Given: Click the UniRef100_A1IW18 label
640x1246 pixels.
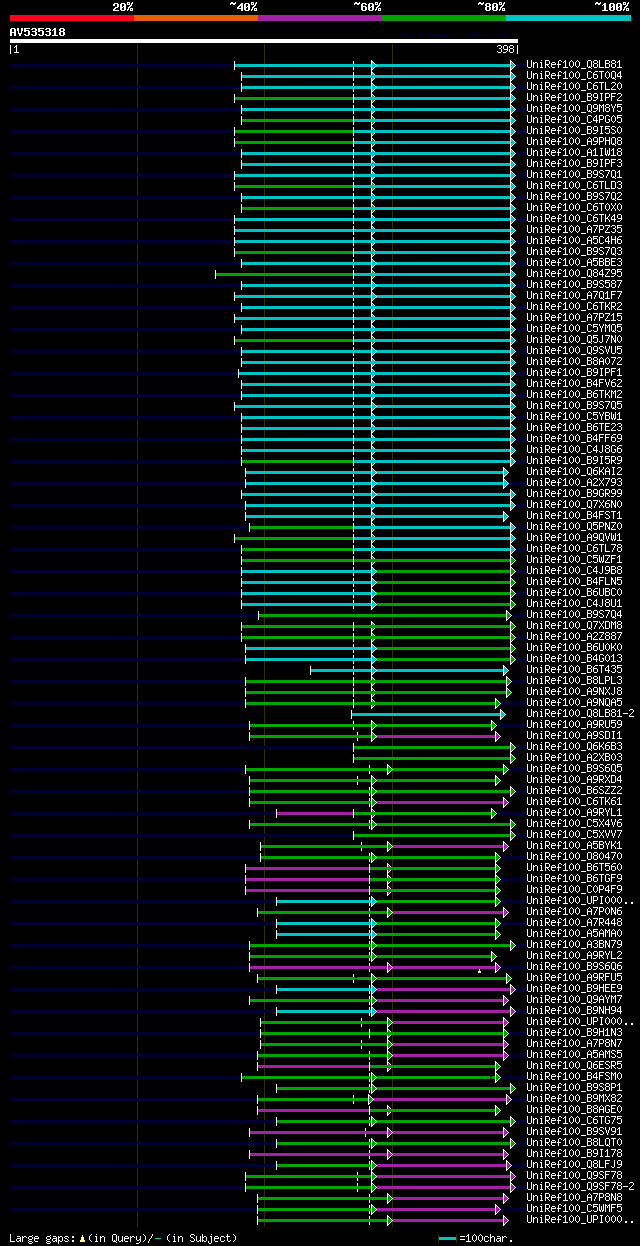Looking at the screenshot, I should tap(574, 152).
